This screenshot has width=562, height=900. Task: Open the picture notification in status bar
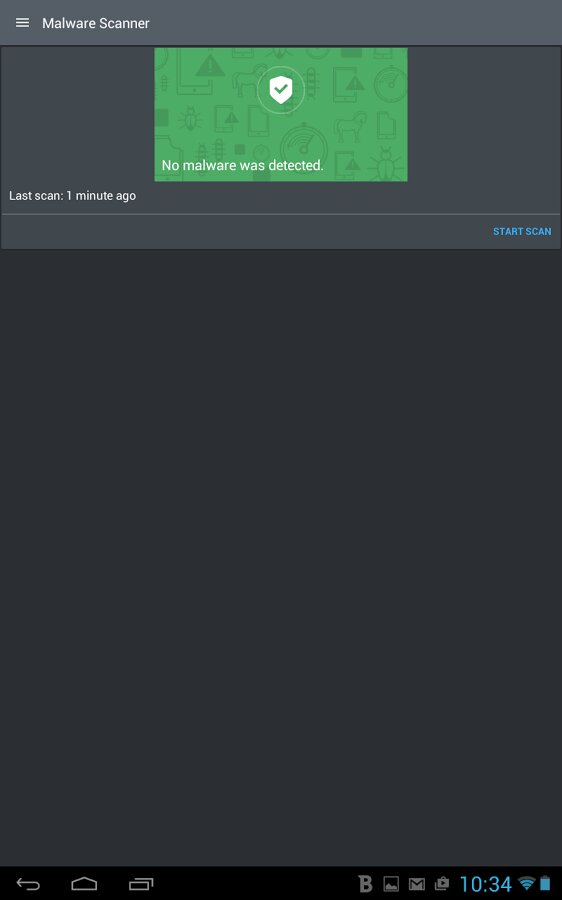click(391, 884)
